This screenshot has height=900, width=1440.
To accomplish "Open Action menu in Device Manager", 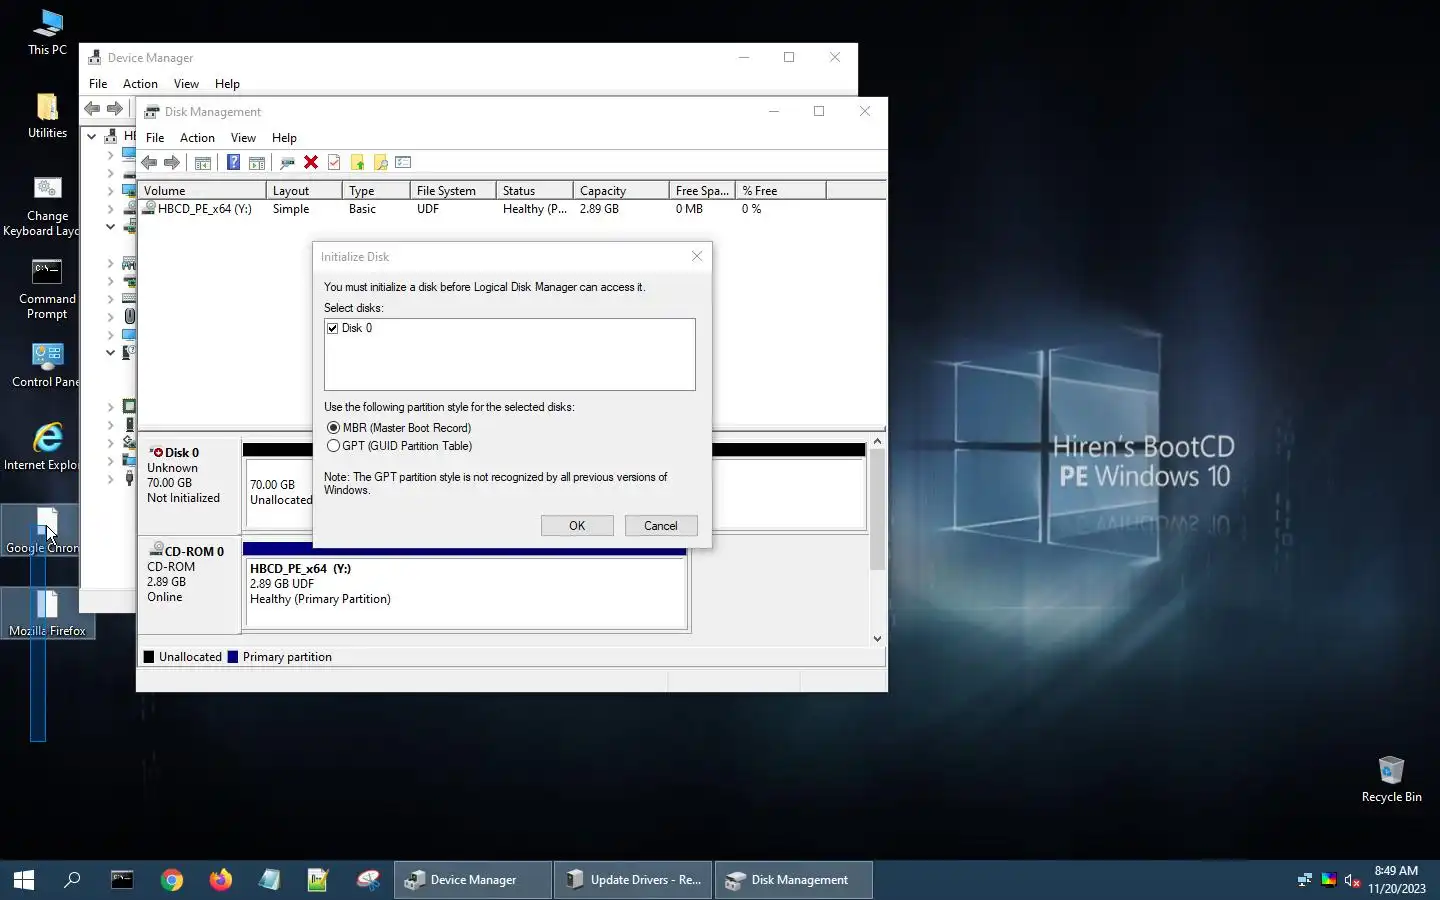I will [140, 84].
